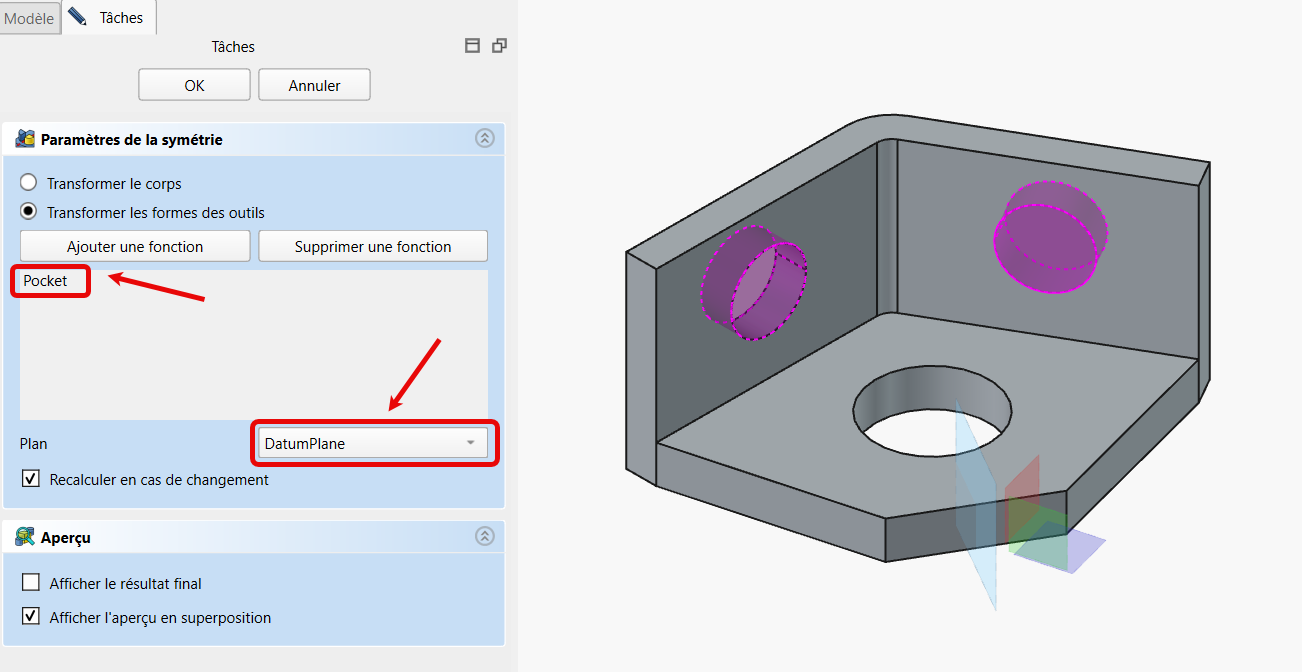The image size is (1302, 672).
Task: Select the Transformer le corps radio option
Action: click(29, 183)
